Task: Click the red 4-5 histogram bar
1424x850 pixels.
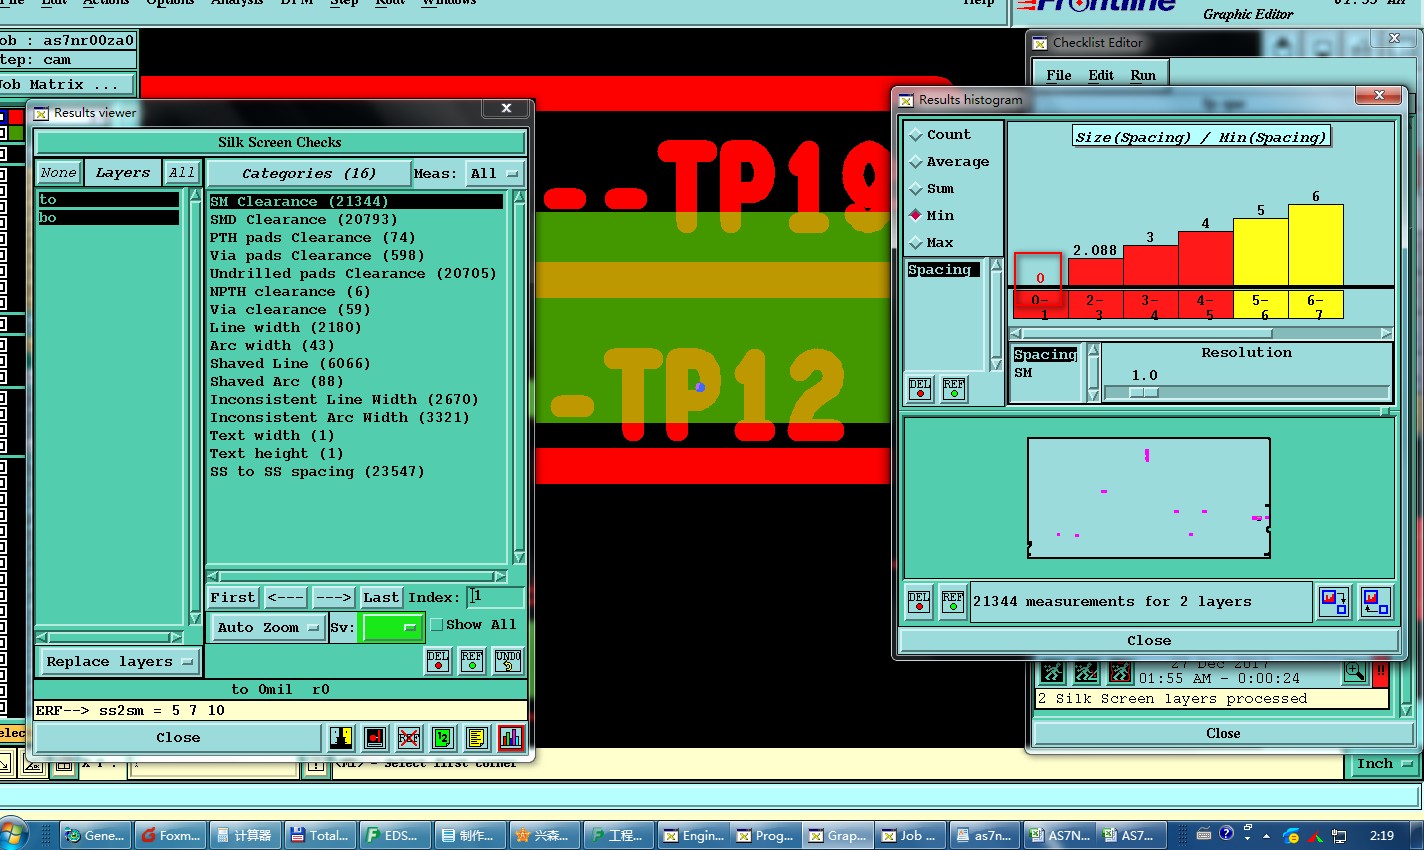Action: [1205, 259]
